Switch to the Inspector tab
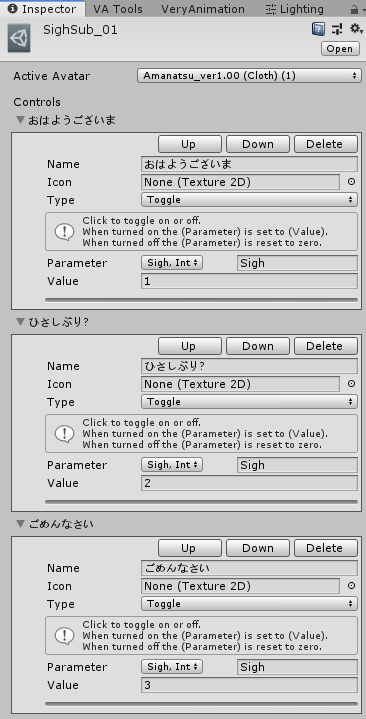366x719 pixels. [42, 9]
